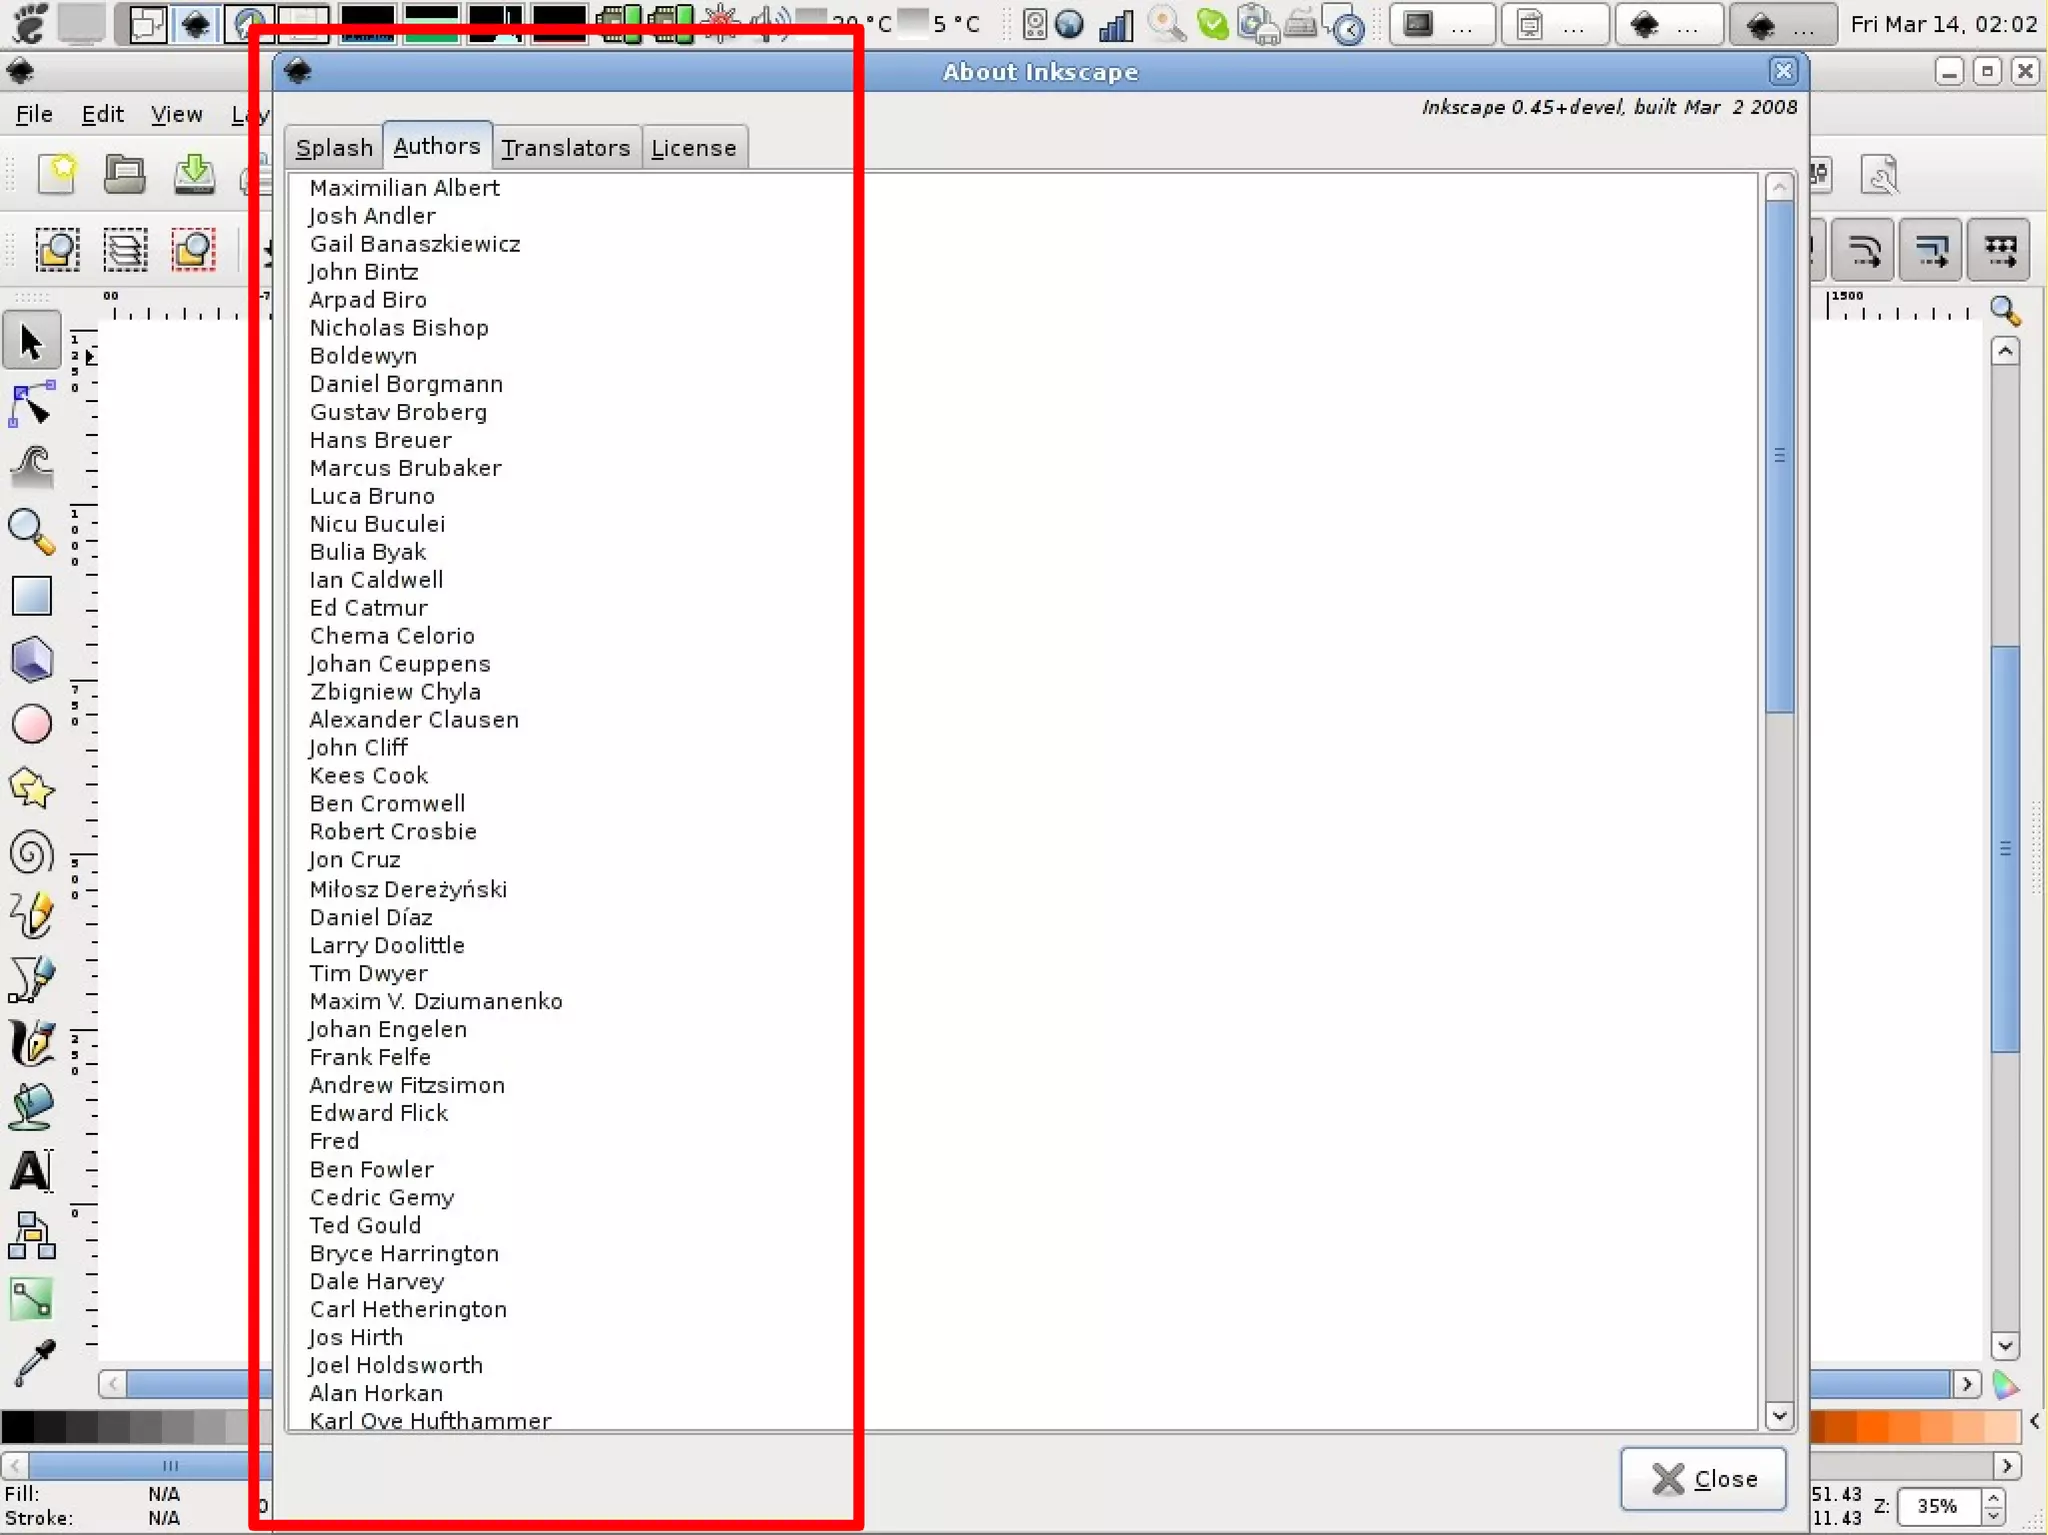
Task: Select the Rectangle tool
Action: tap(31, 596)
